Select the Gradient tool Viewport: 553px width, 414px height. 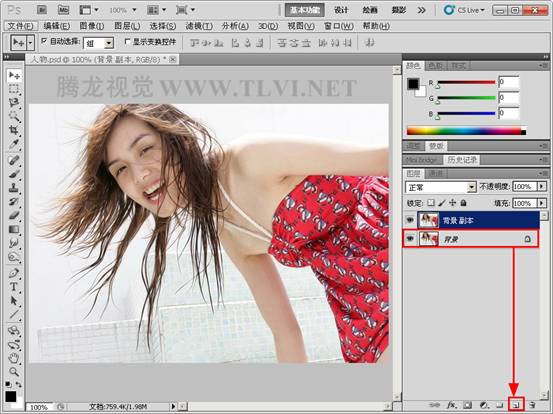click(x=14, y=229)
